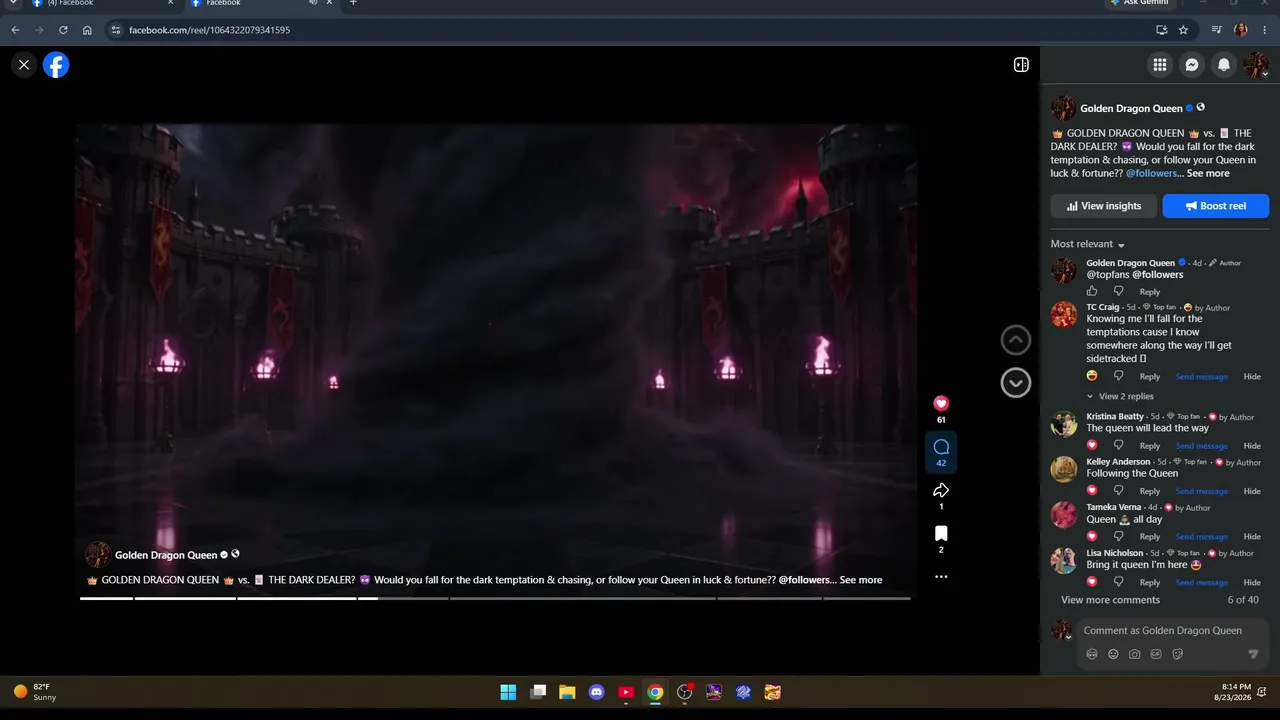Toggle love reaction on Tameka Verna's comment

tap(1092, 536)
